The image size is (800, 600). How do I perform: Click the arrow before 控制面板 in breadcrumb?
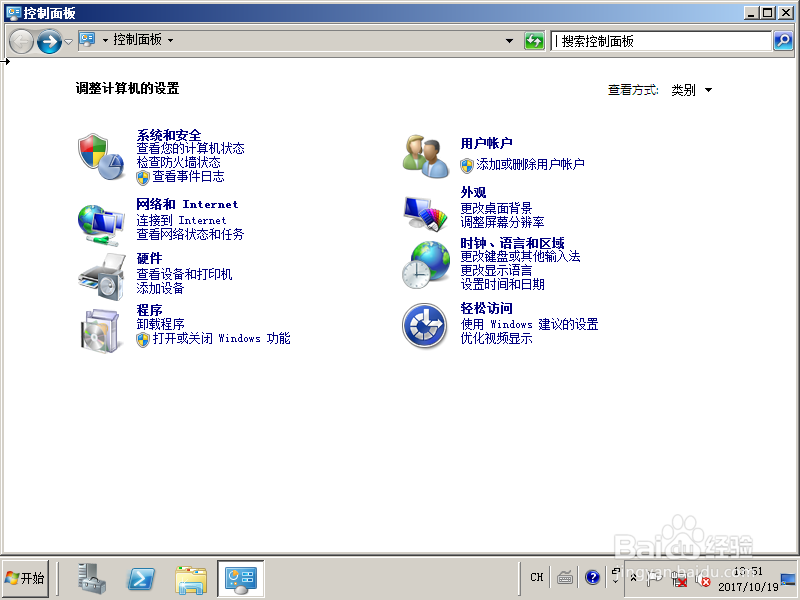[x=105, y=40]
